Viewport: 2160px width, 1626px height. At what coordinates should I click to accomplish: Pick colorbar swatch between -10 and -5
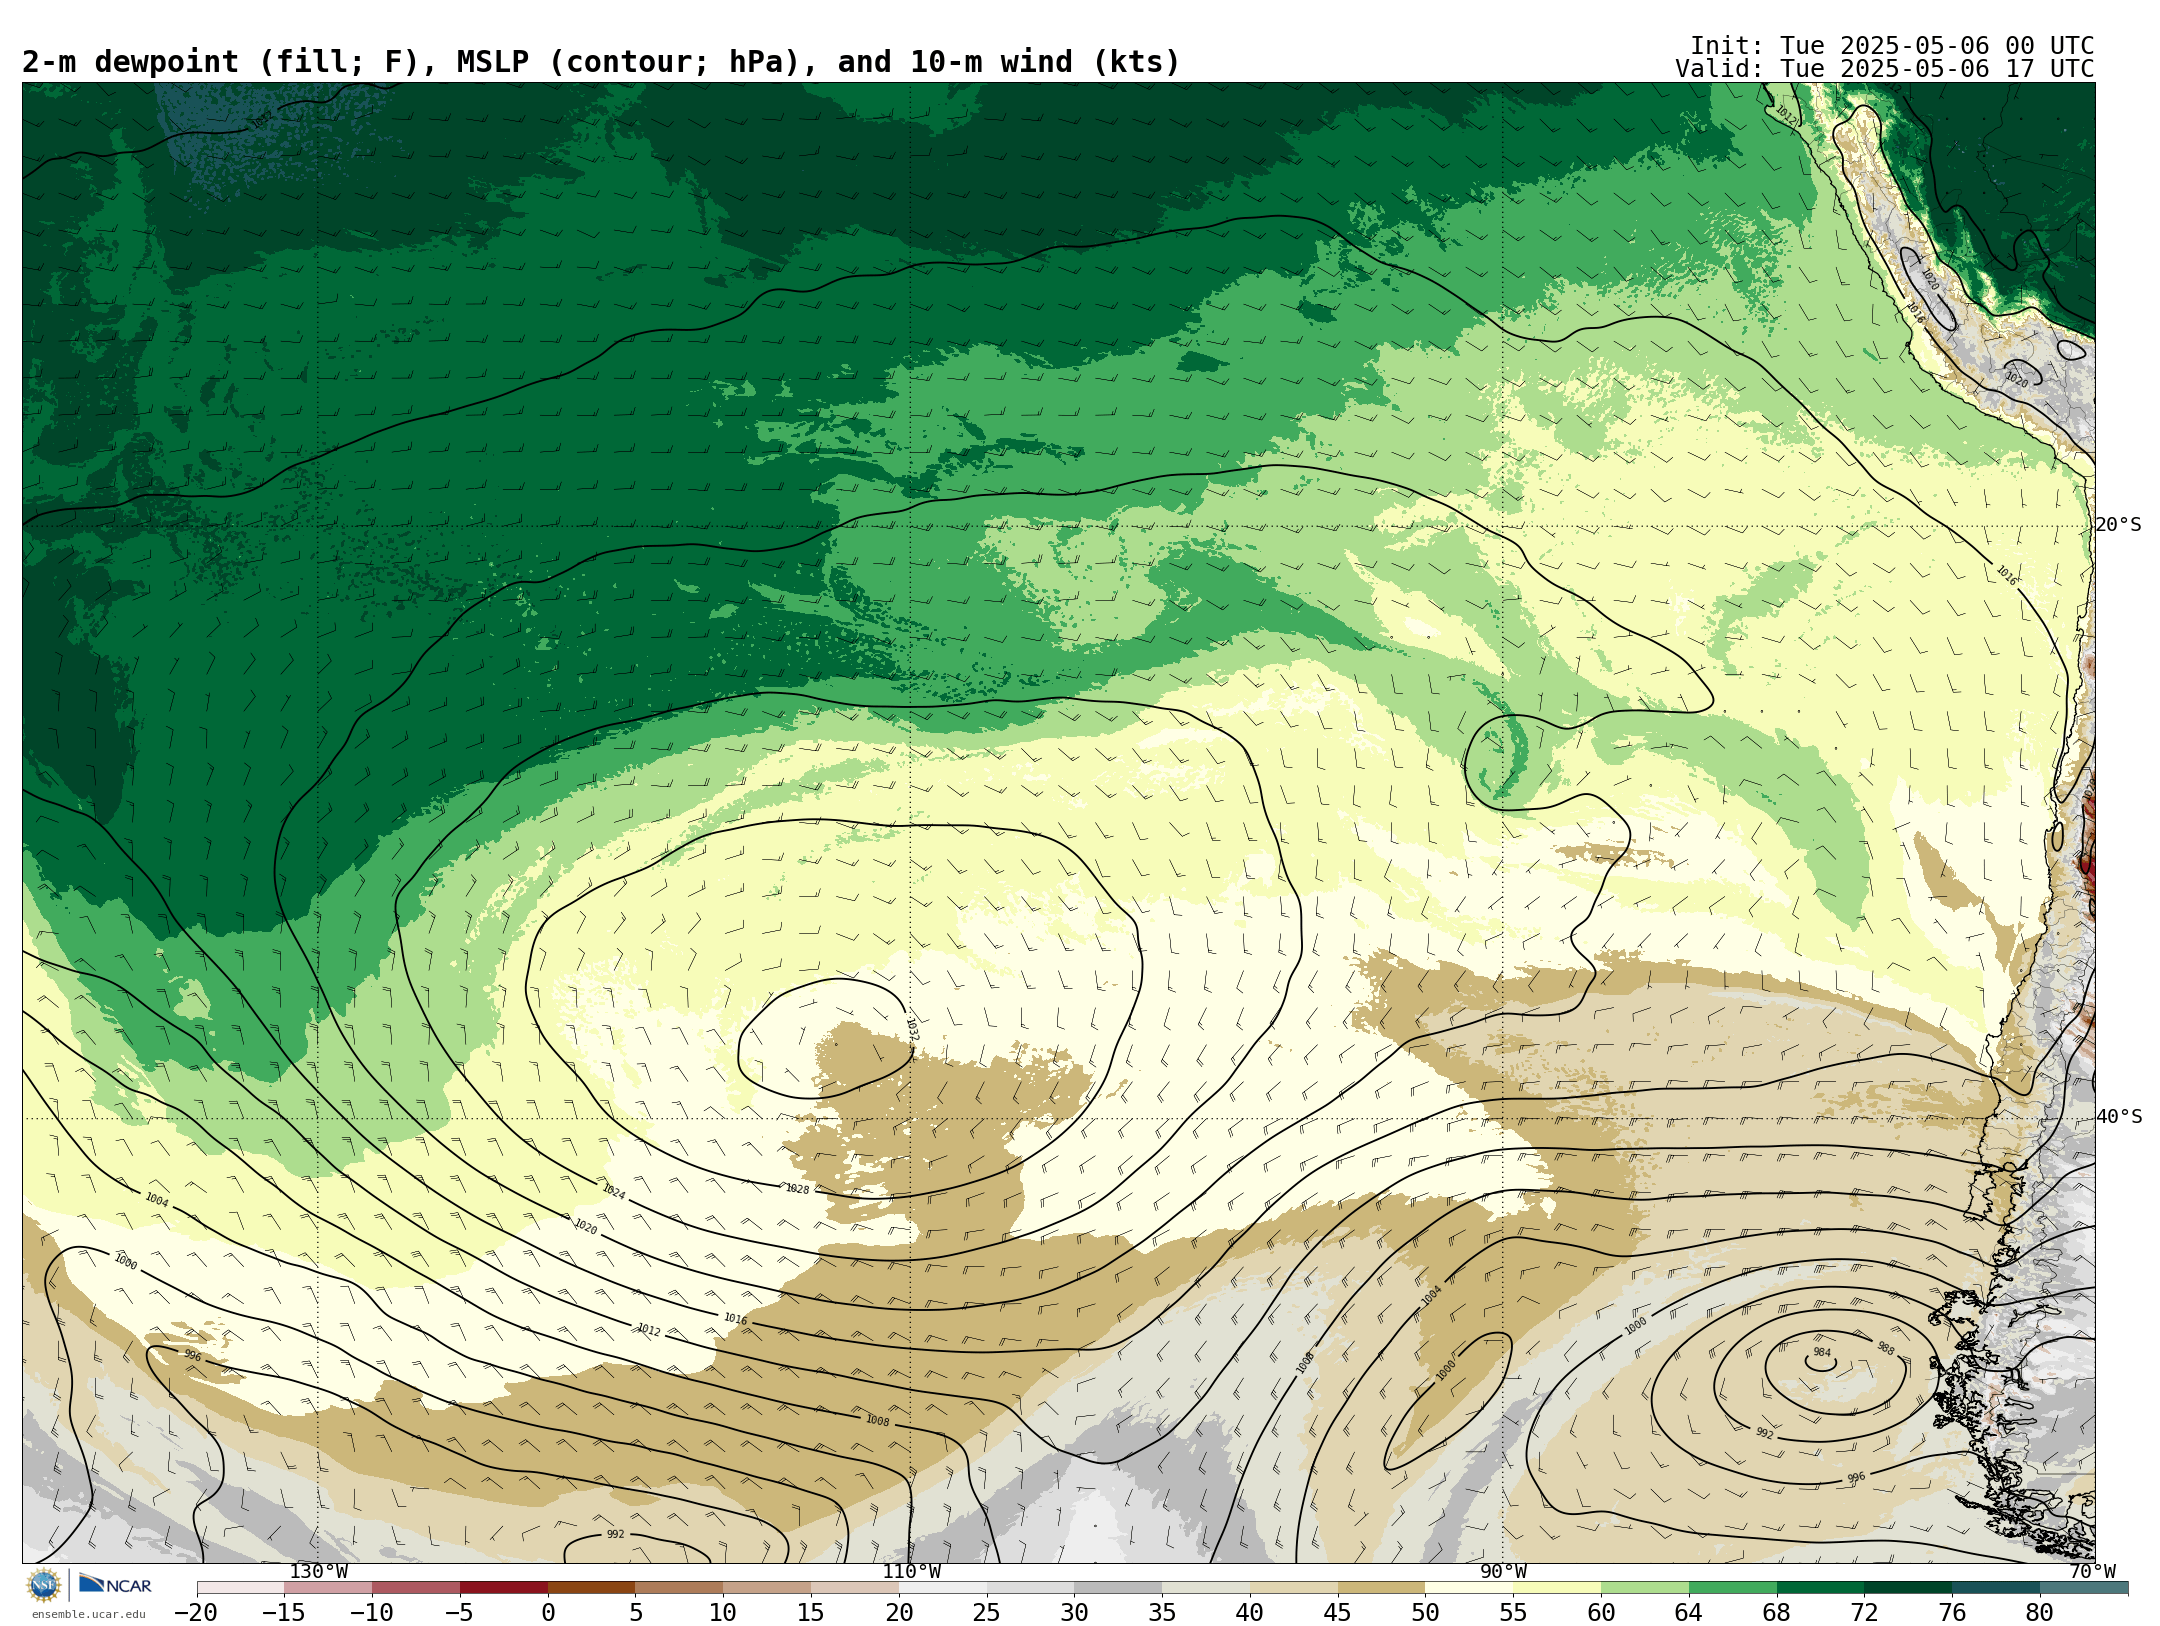[x=416, y=1588]
